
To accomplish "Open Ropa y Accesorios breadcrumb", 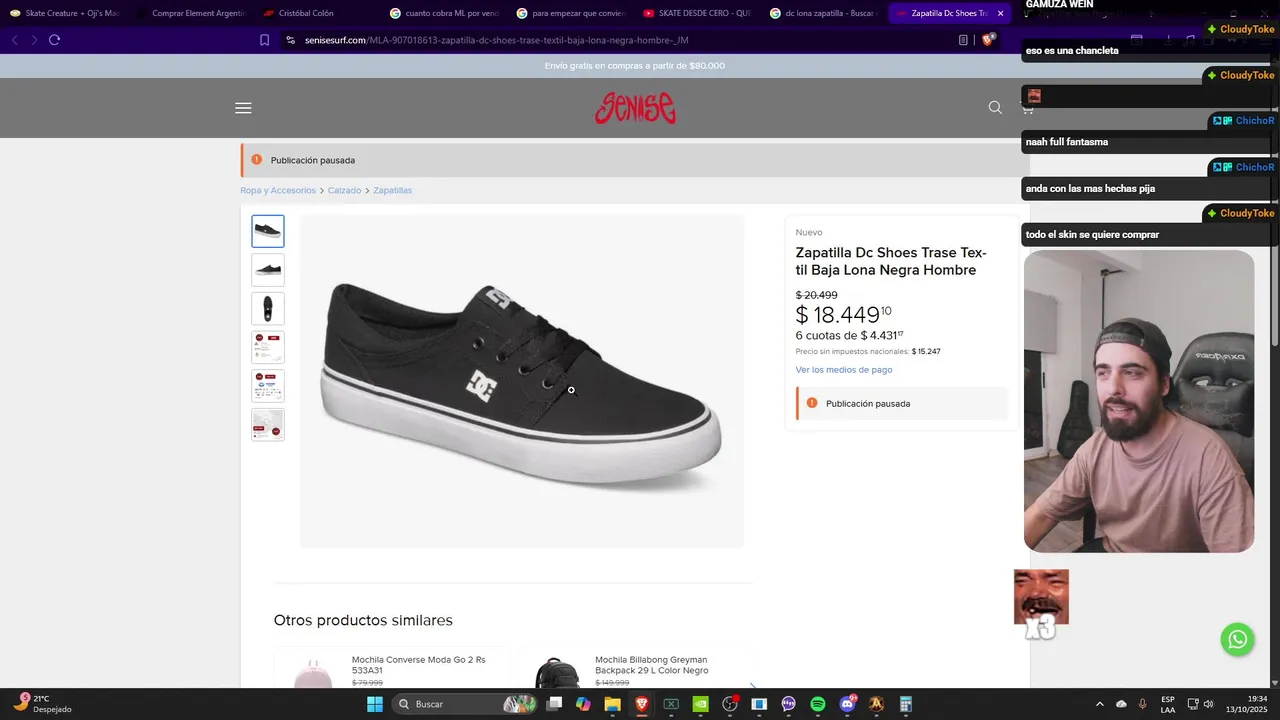I will click(x=278, y=190).
